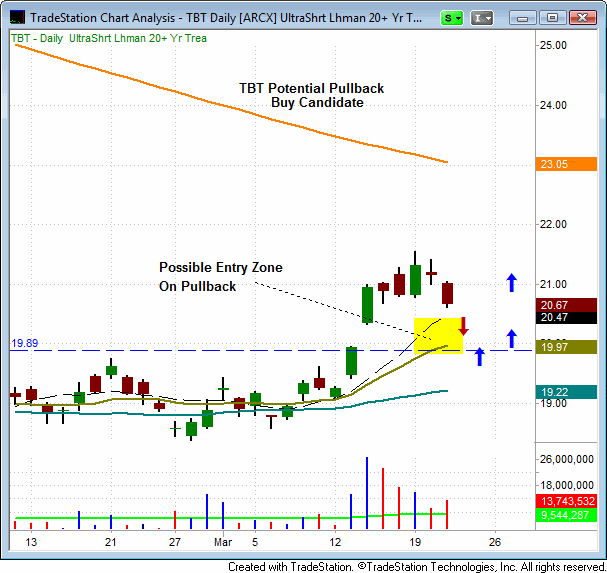Select the yellow entry zone rectangle
This screenshot has width=607, height=573.
(438, 336)
